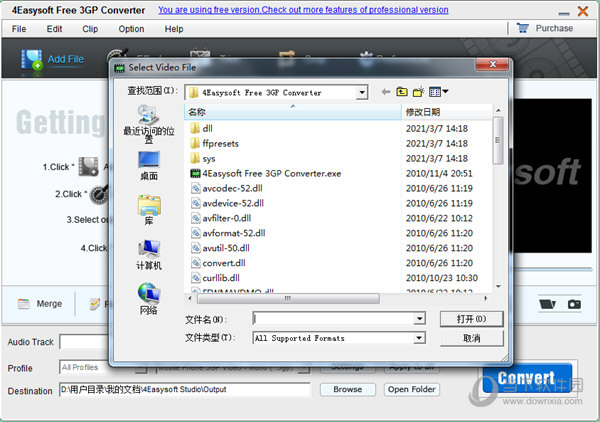600x422 pixels.
Task: Select avutil-50.dll file
Action: [x=220, y=248]
